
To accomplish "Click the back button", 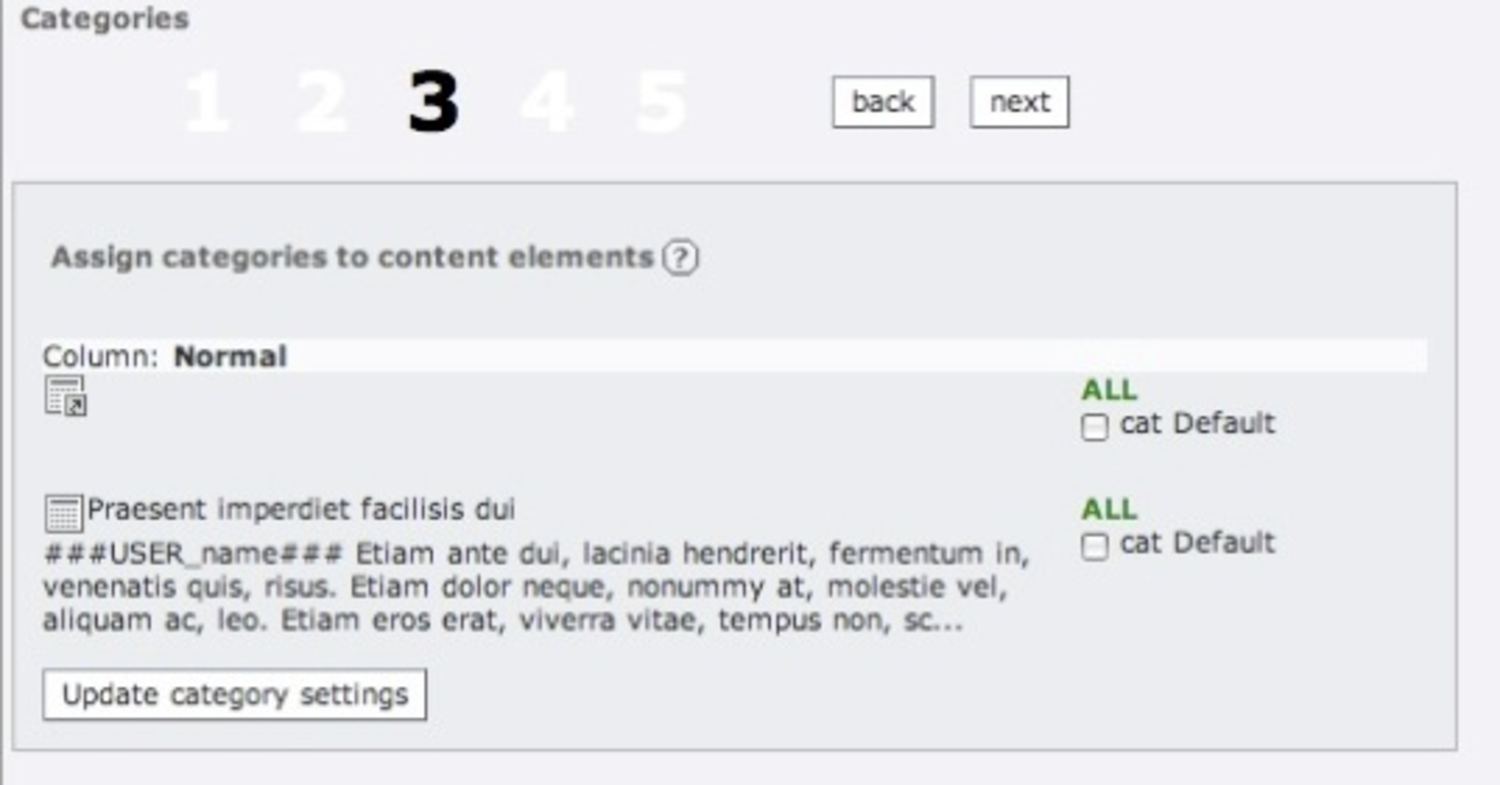I will [883, 102].
